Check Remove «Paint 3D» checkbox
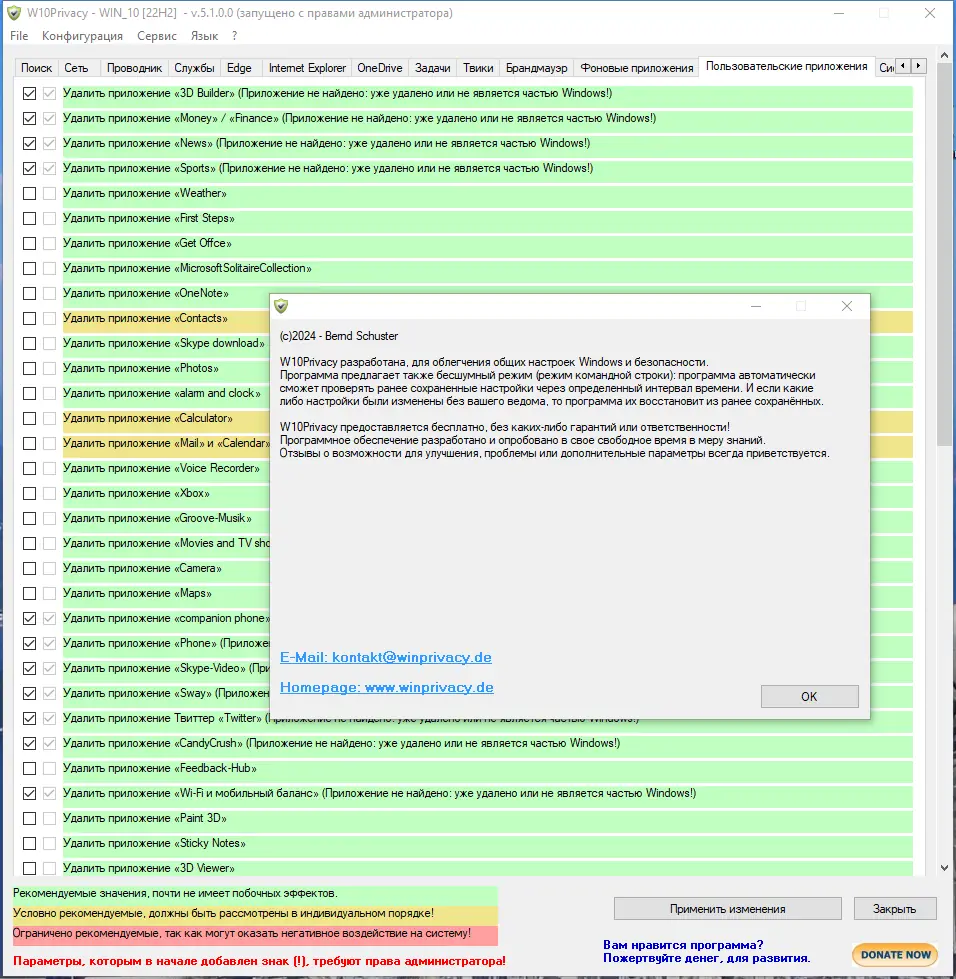Screen dimensions: 956x979 (29, 819)
